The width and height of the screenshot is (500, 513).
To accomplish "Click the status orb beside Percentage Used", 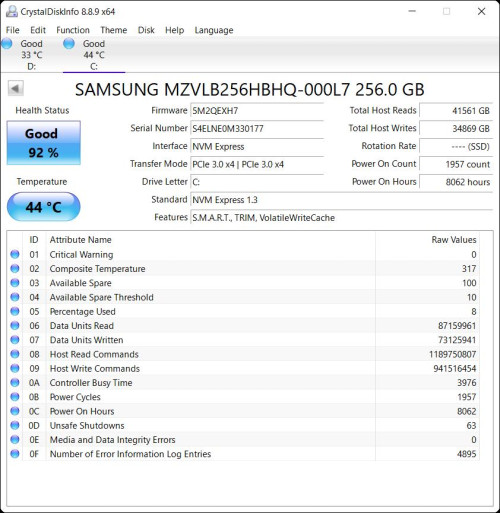I will tap(15, 311).
